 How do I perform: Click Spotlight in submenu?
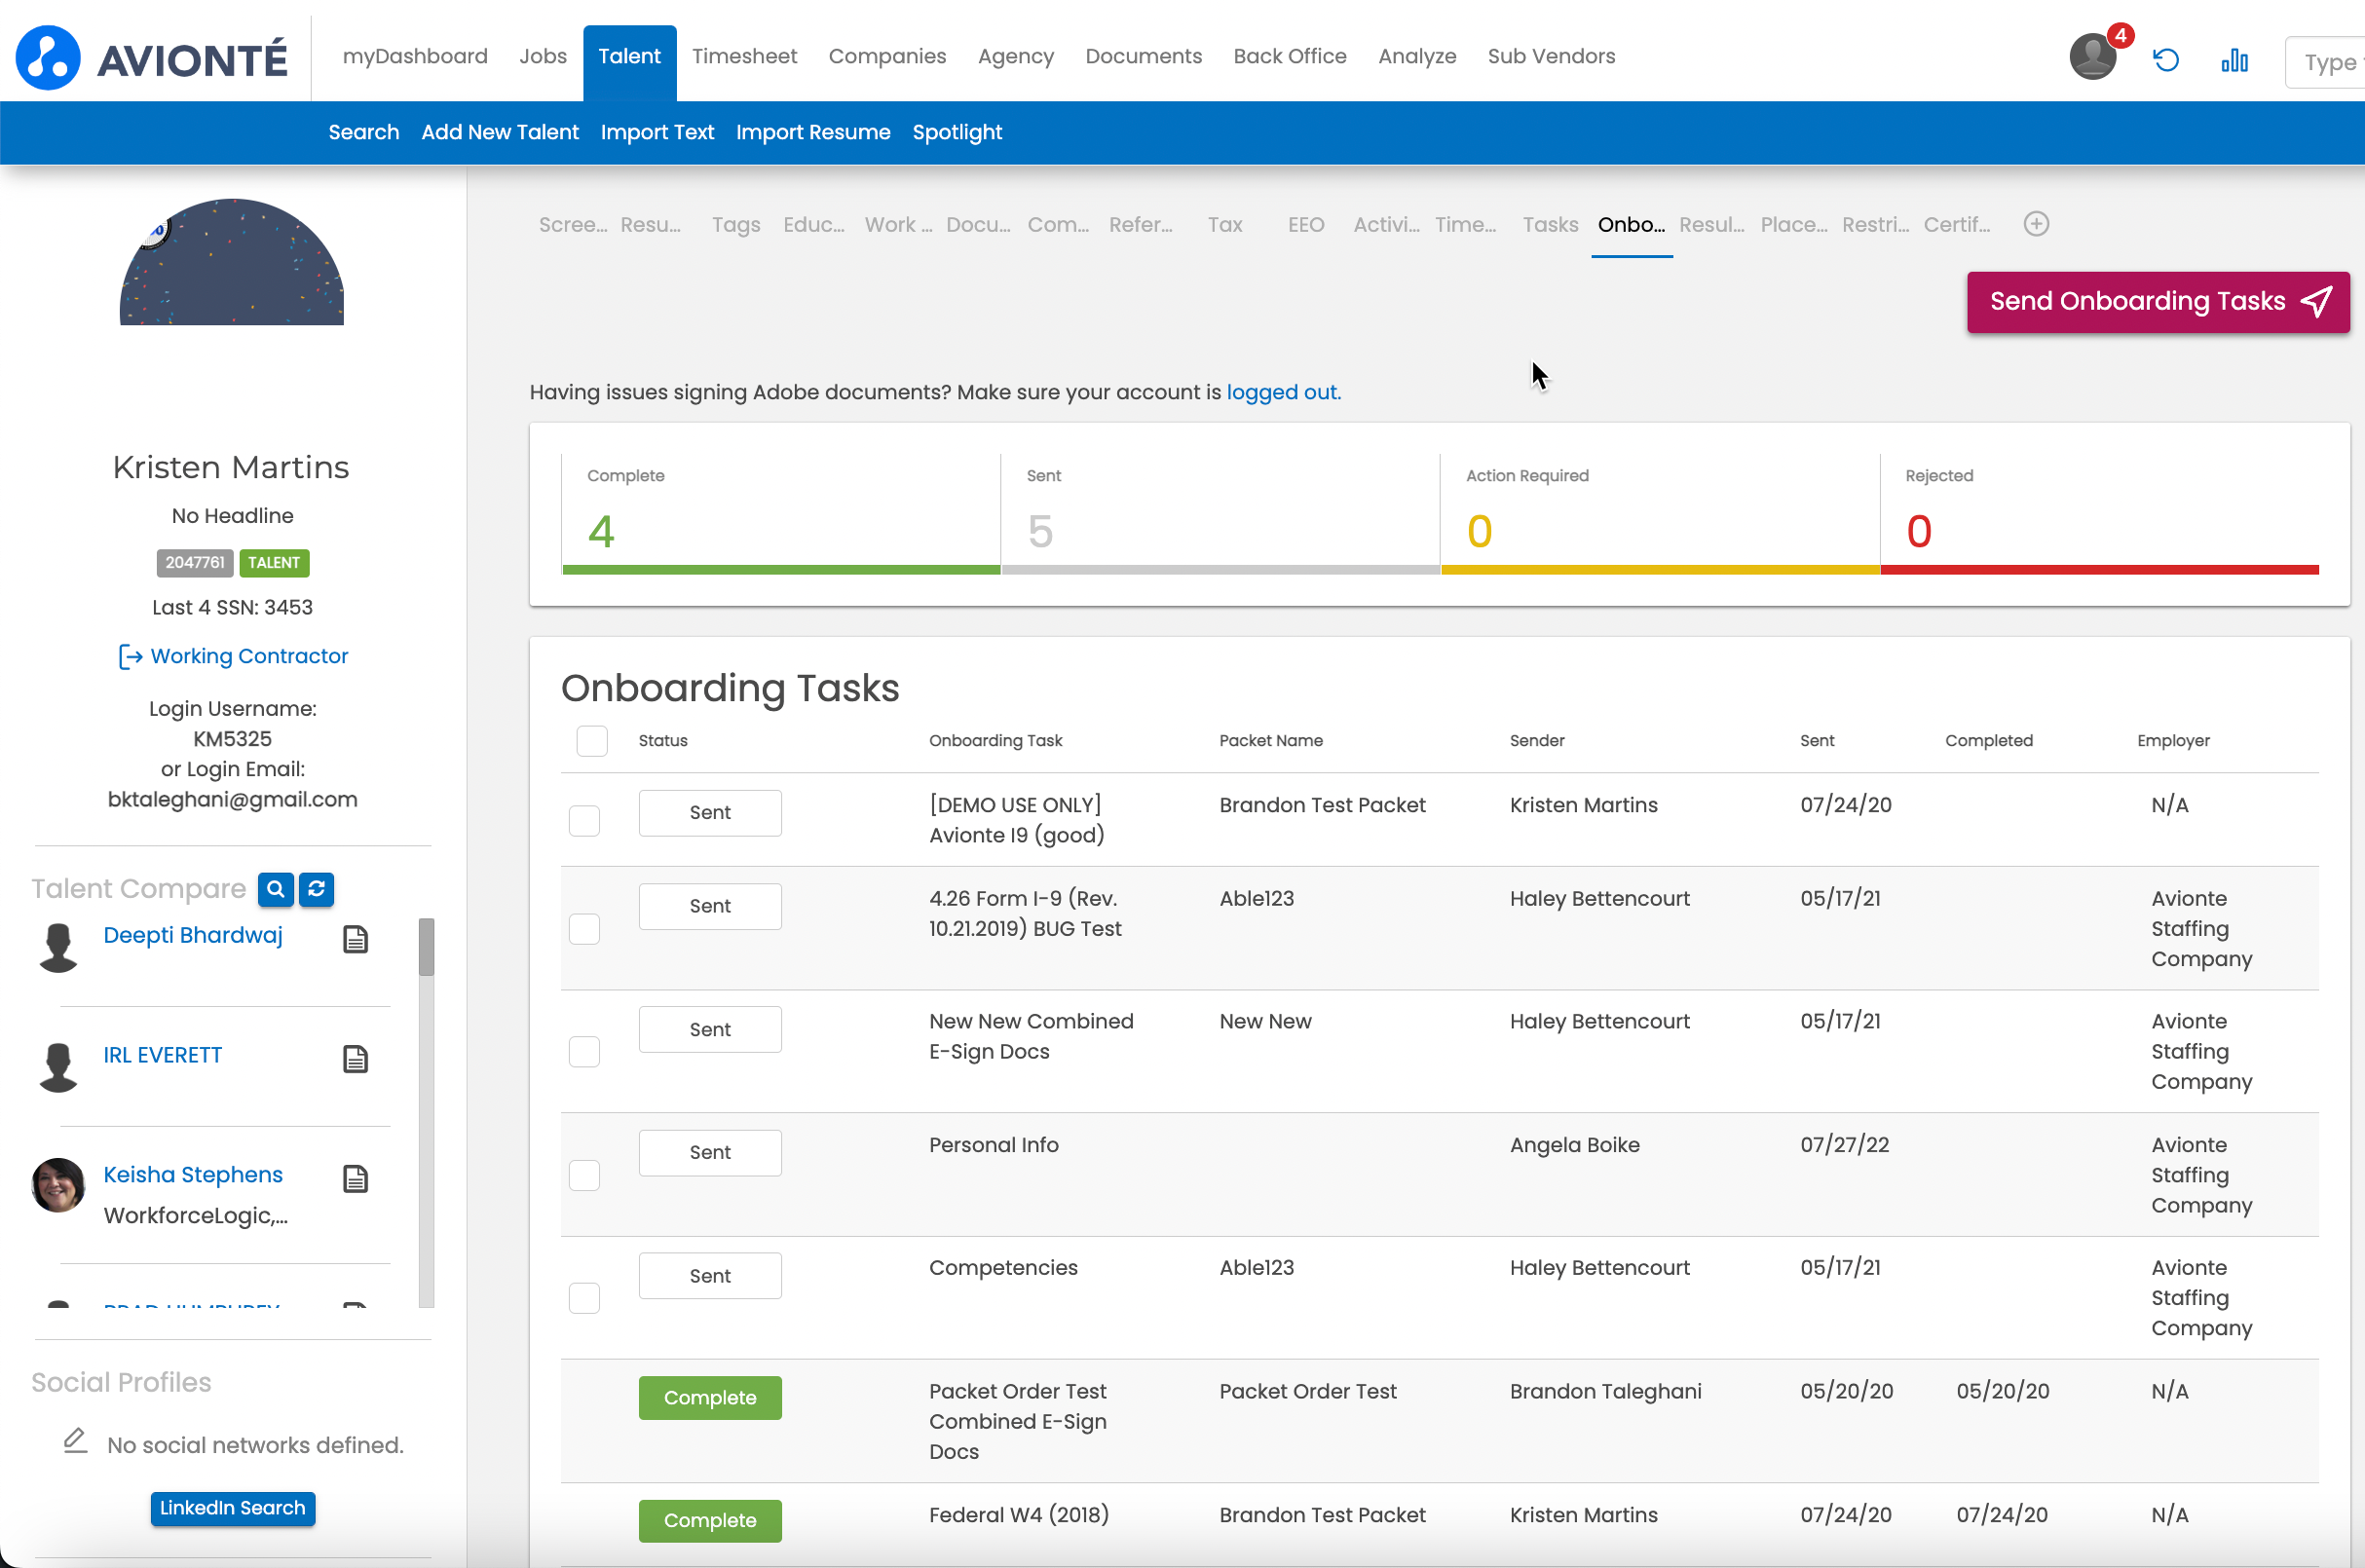tap(957, 132)
